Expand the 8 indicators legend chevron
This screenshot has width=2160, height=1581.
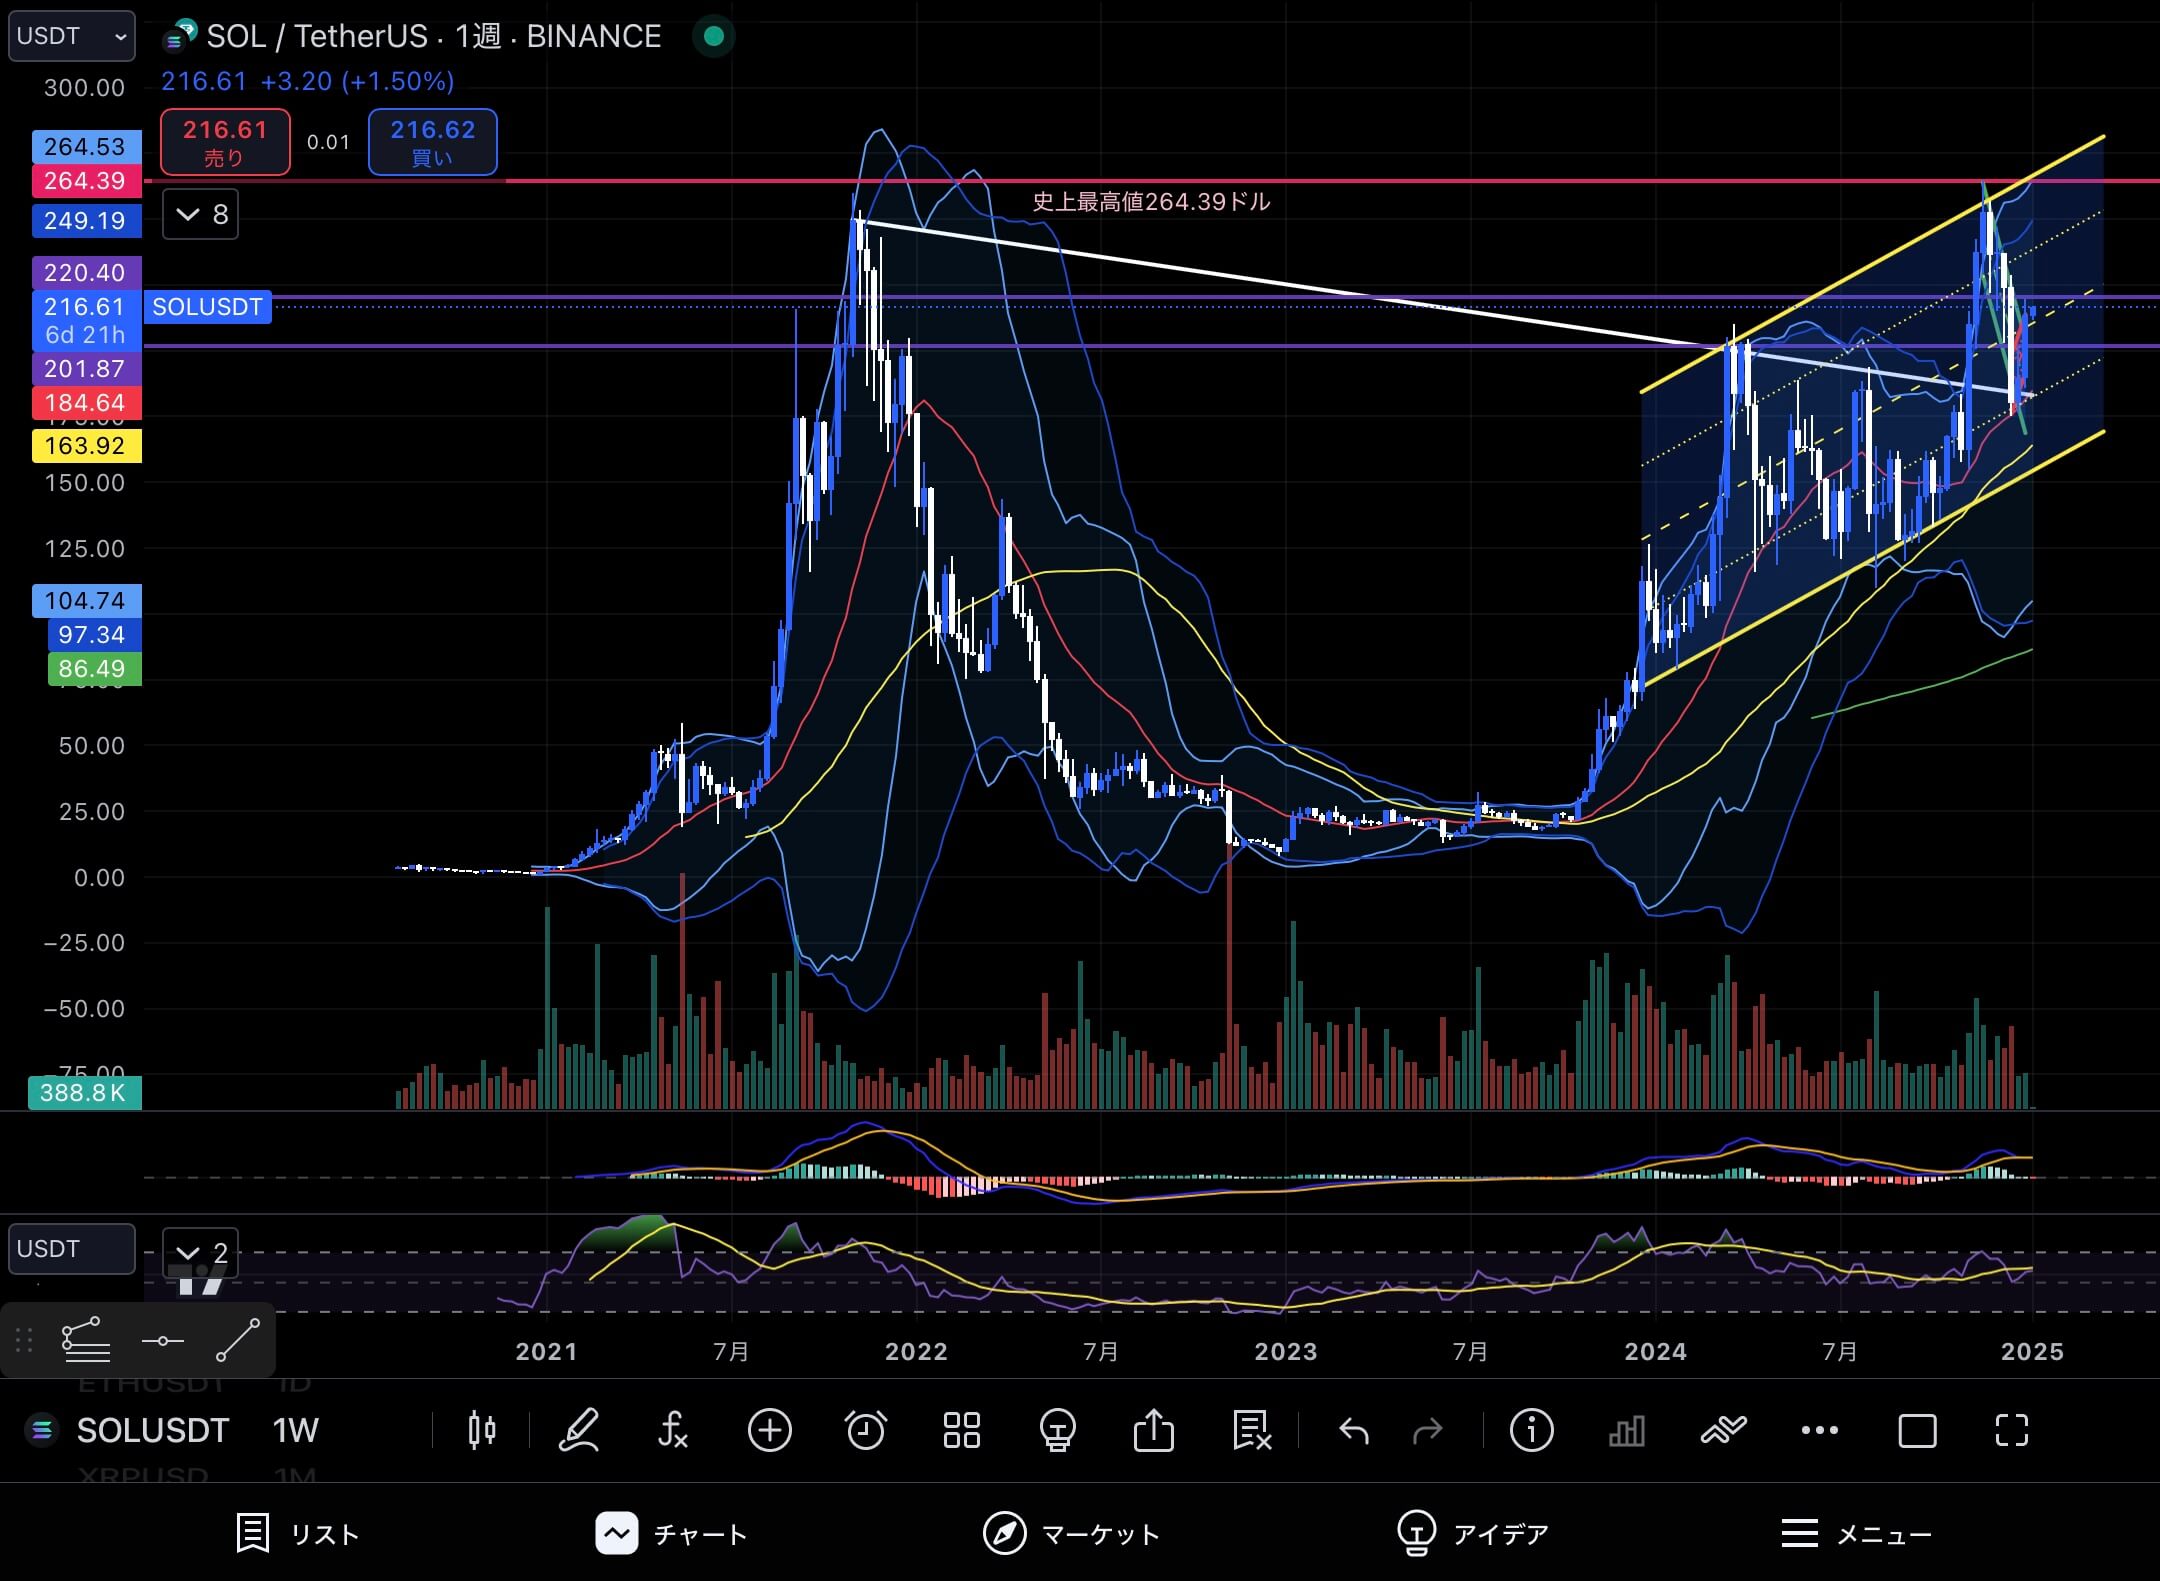(200, 214)
